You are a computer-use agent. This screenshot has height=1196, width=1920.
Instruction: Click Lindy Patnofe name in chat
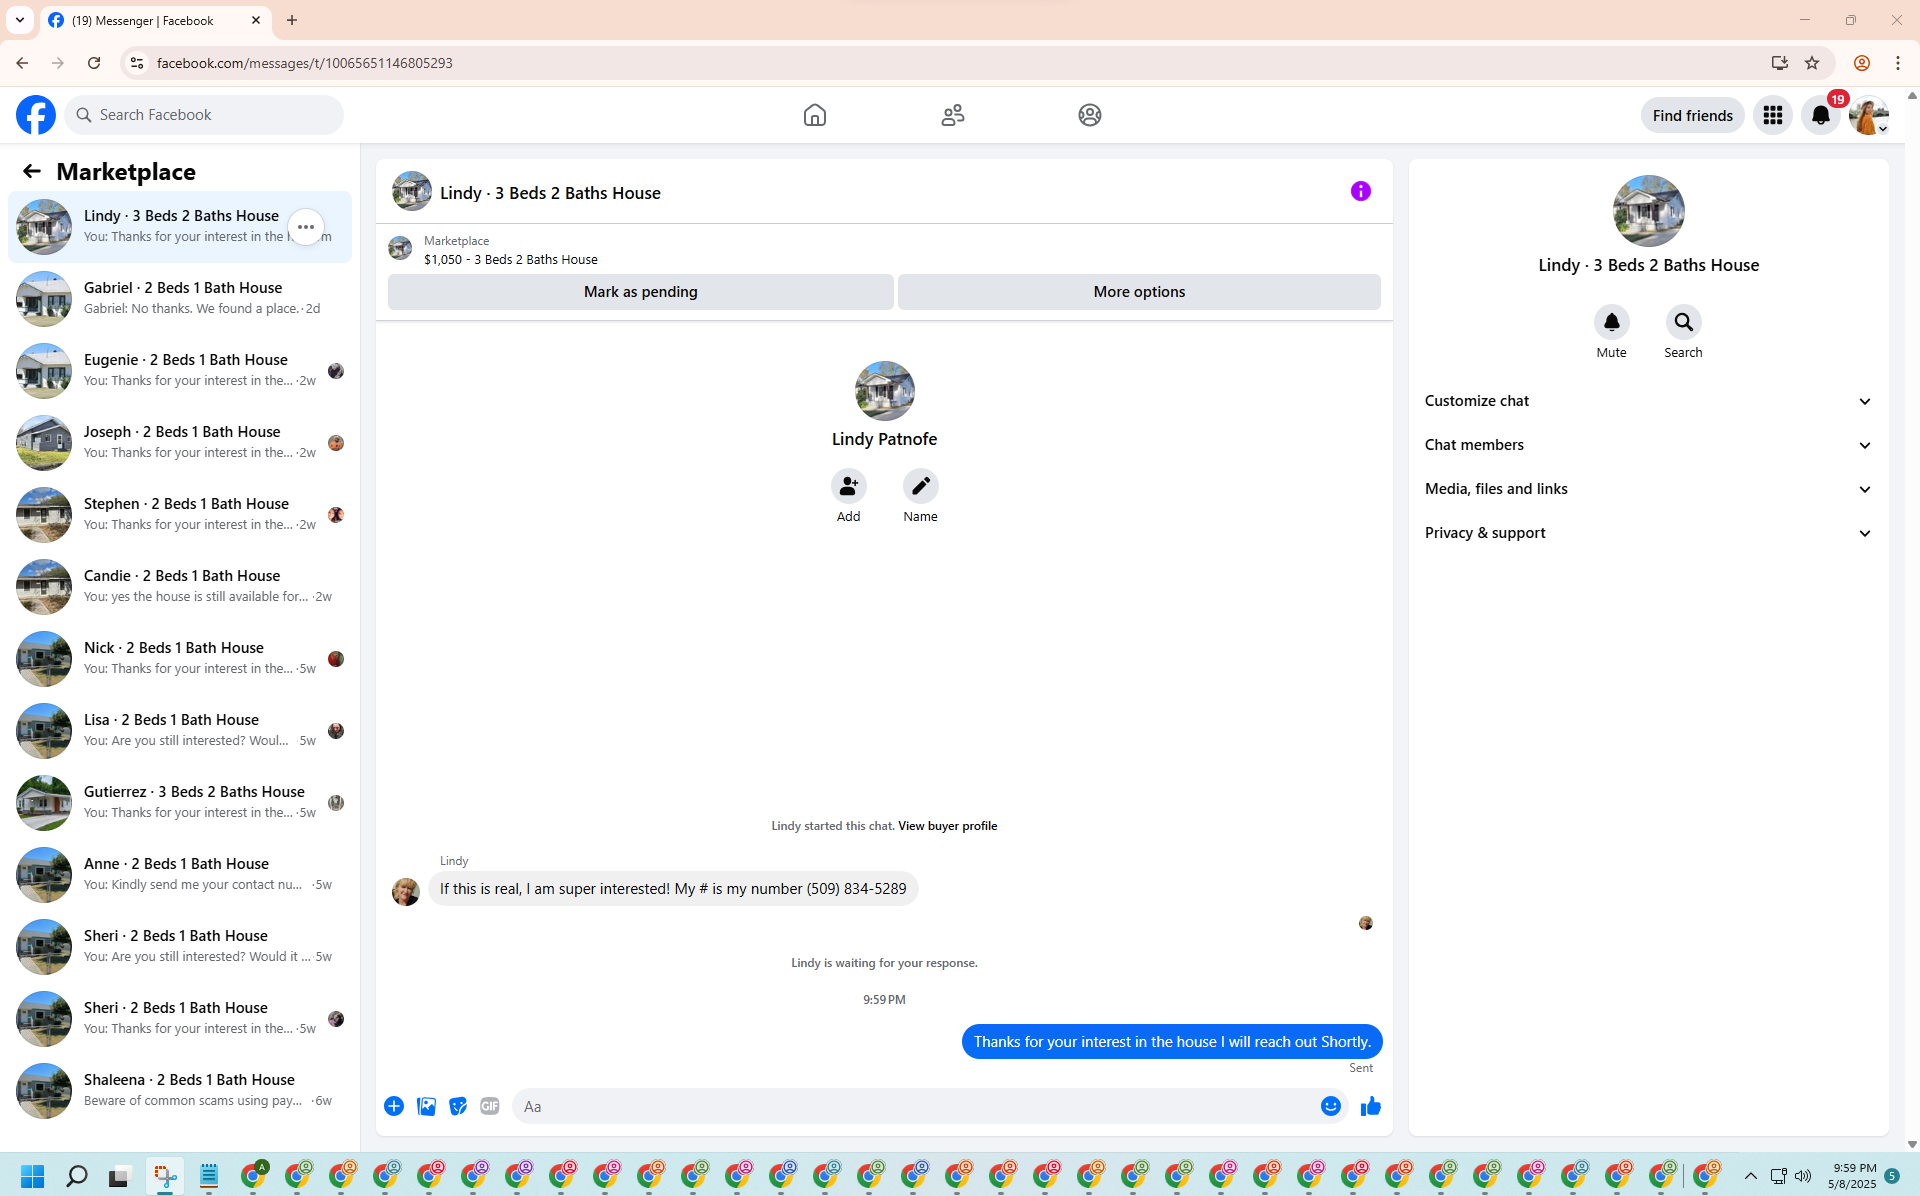[885, 439]
